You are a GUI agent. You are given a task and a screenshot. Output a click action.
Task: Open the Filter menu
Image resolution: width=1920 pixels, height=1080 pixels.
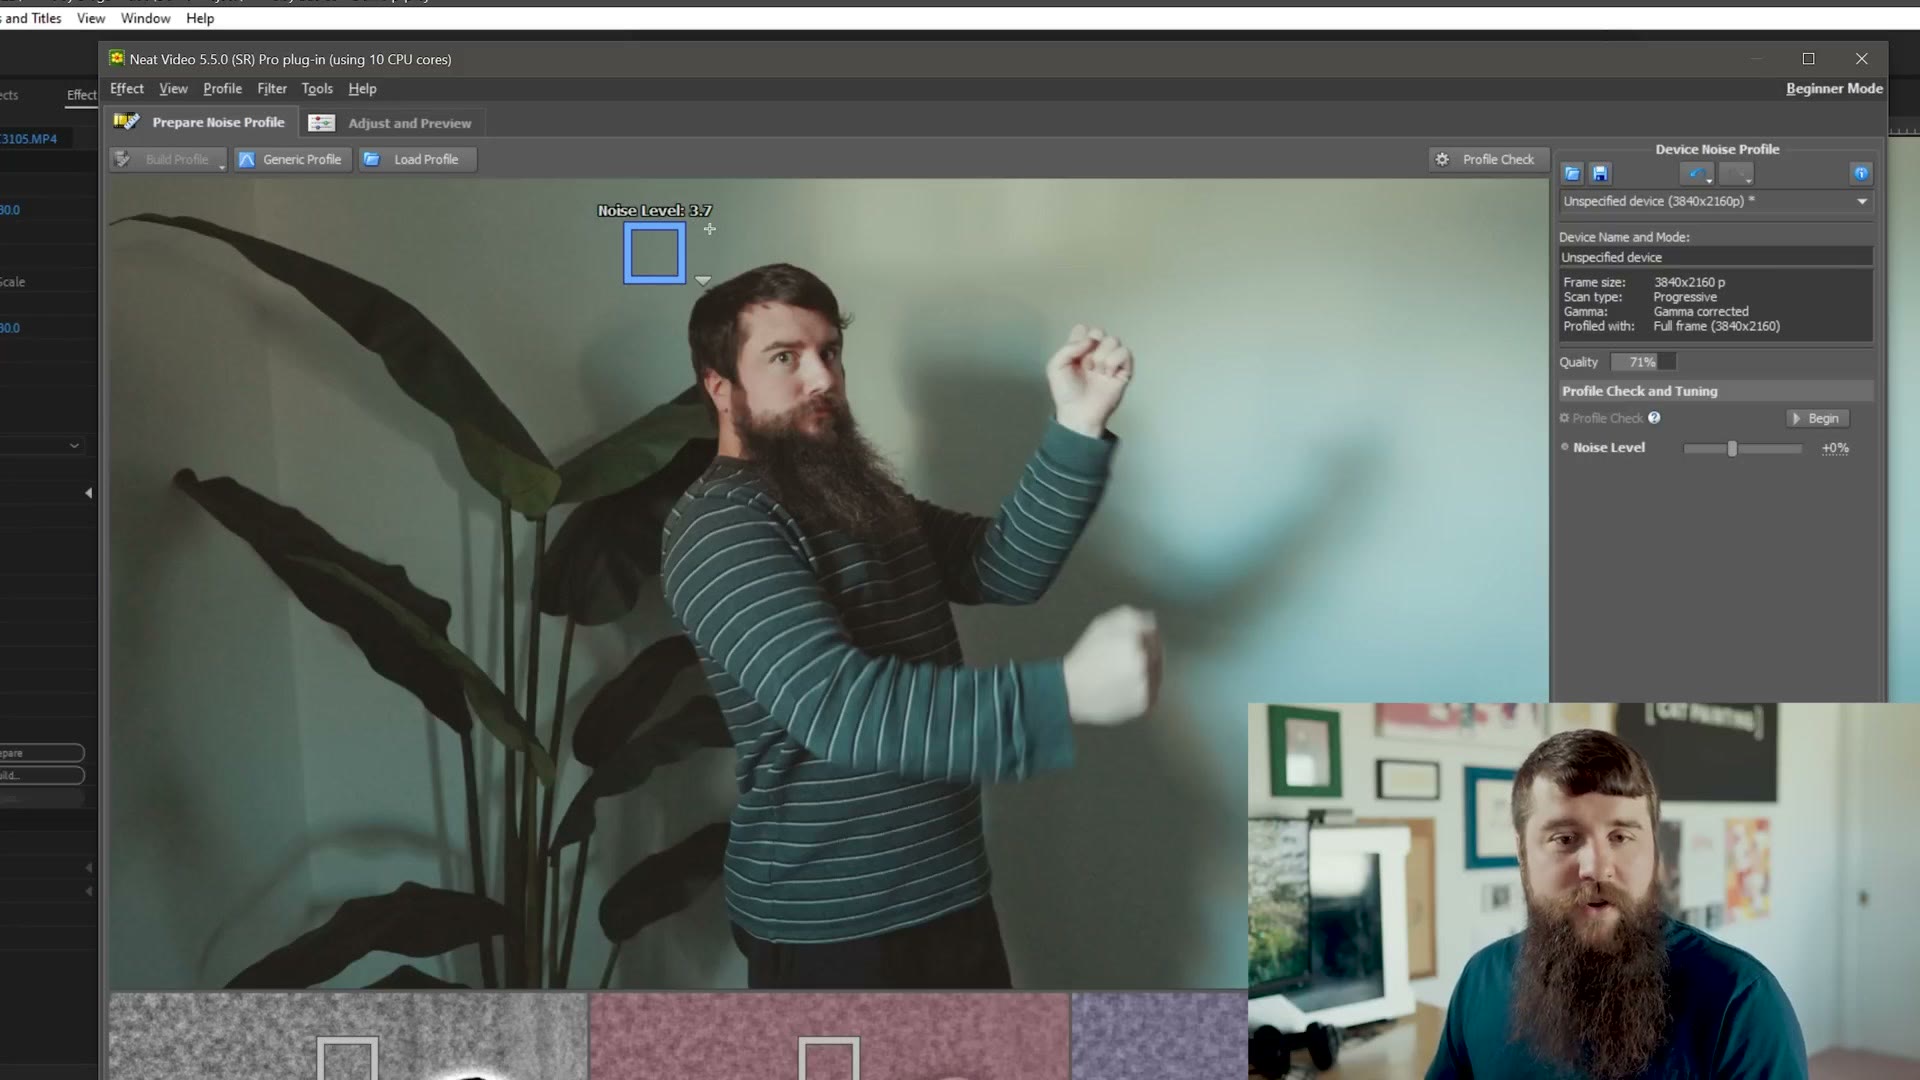pyautogui.click(x=272, y=88)
